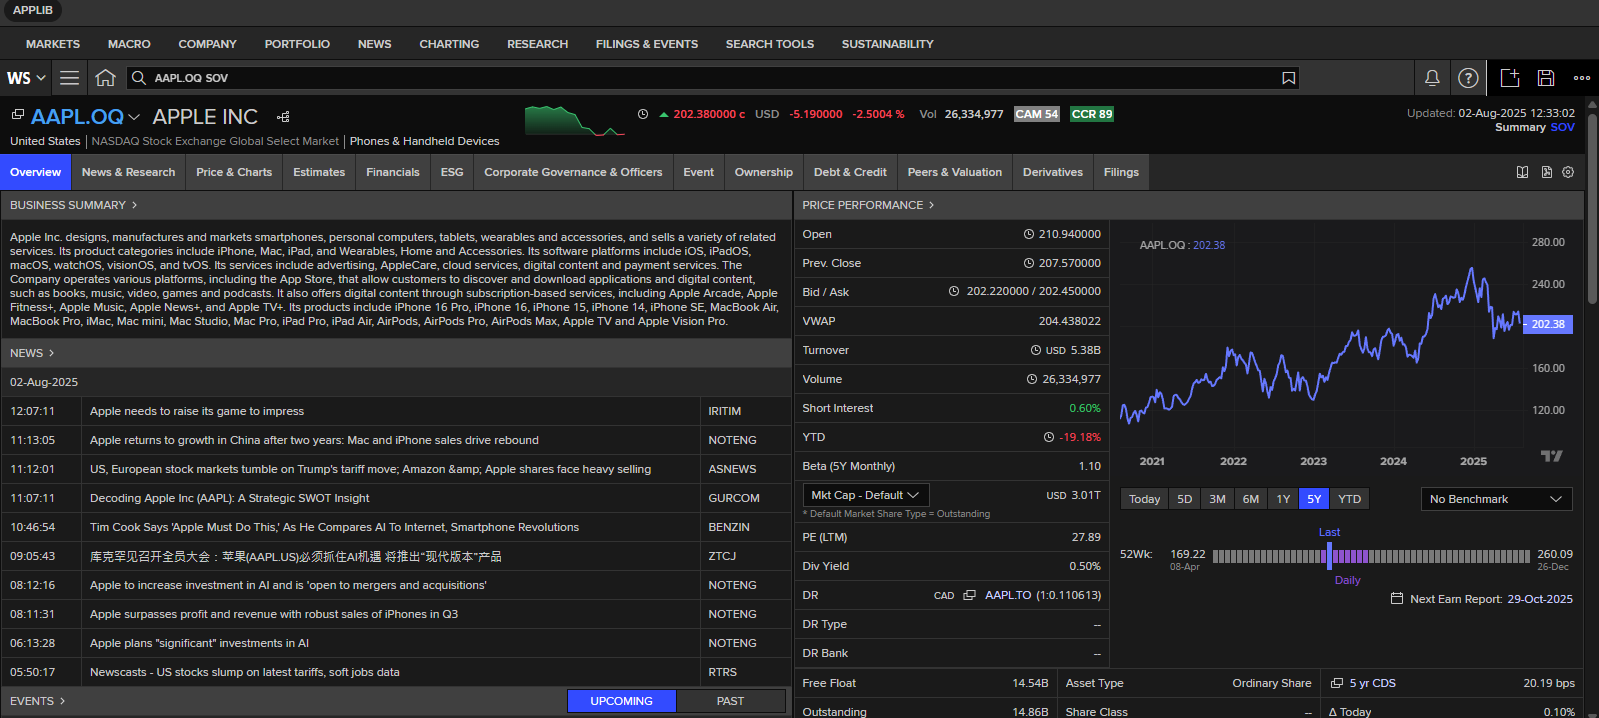Viewport: 1599px width, 718px height.
Task: Click the SOV summary link
Action: [x=1562, y=127]
